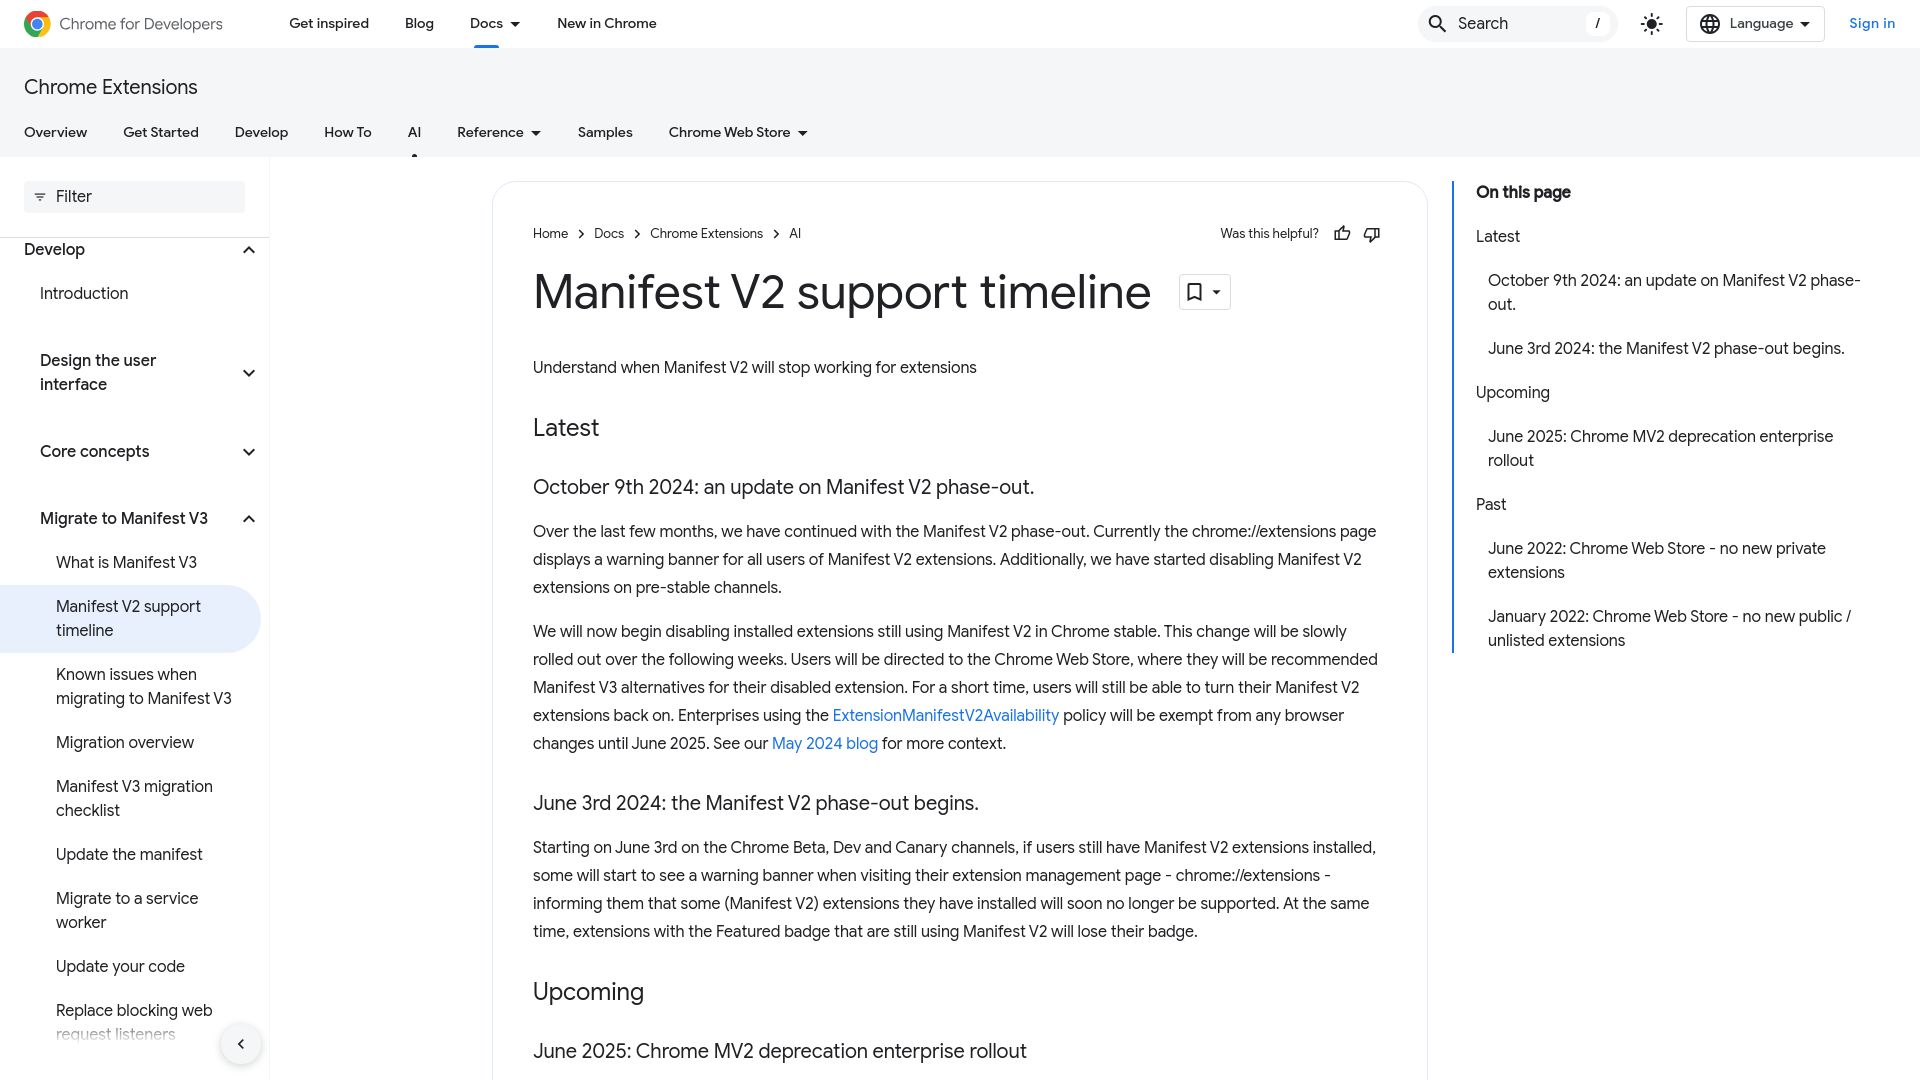Focus the Search input field
Viewport: 1920px width, 1080px height.
[x=1518, y=24]
